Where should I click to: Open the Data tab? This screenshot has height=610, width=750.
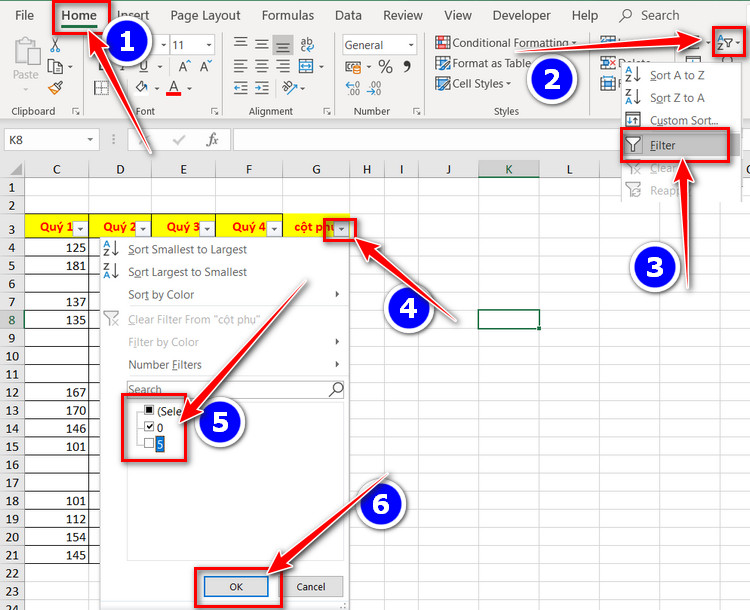(x=348, y=16)
